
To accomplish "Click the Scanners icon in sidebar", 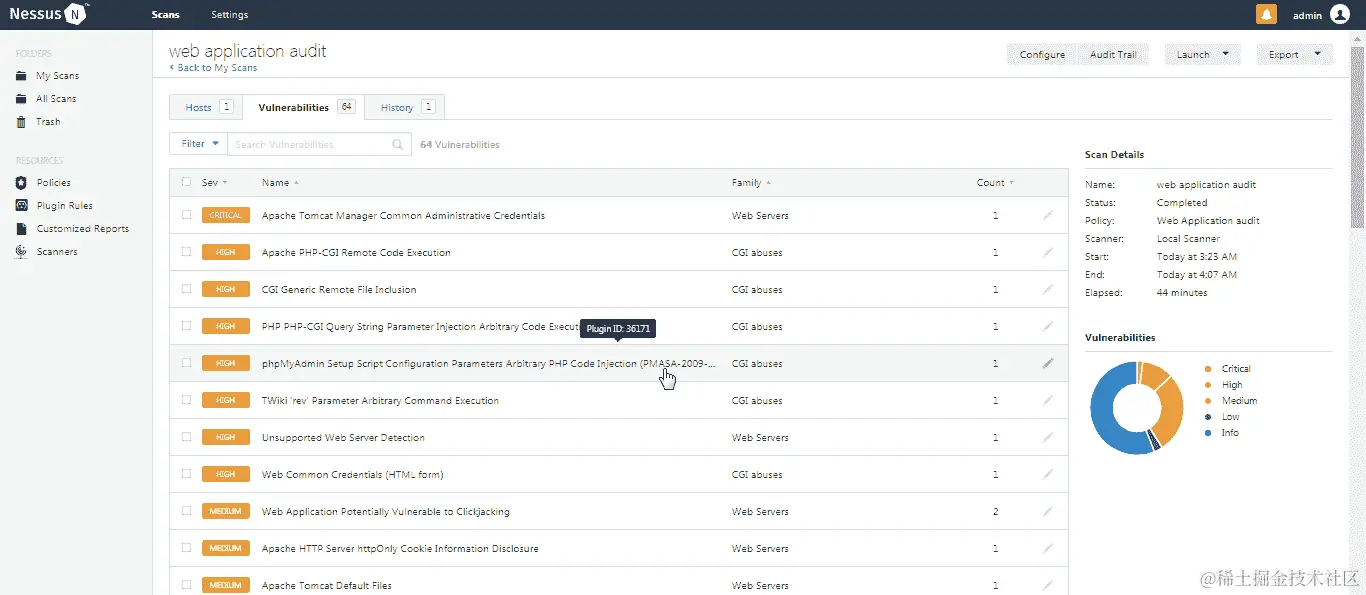I will coord(21,252).
